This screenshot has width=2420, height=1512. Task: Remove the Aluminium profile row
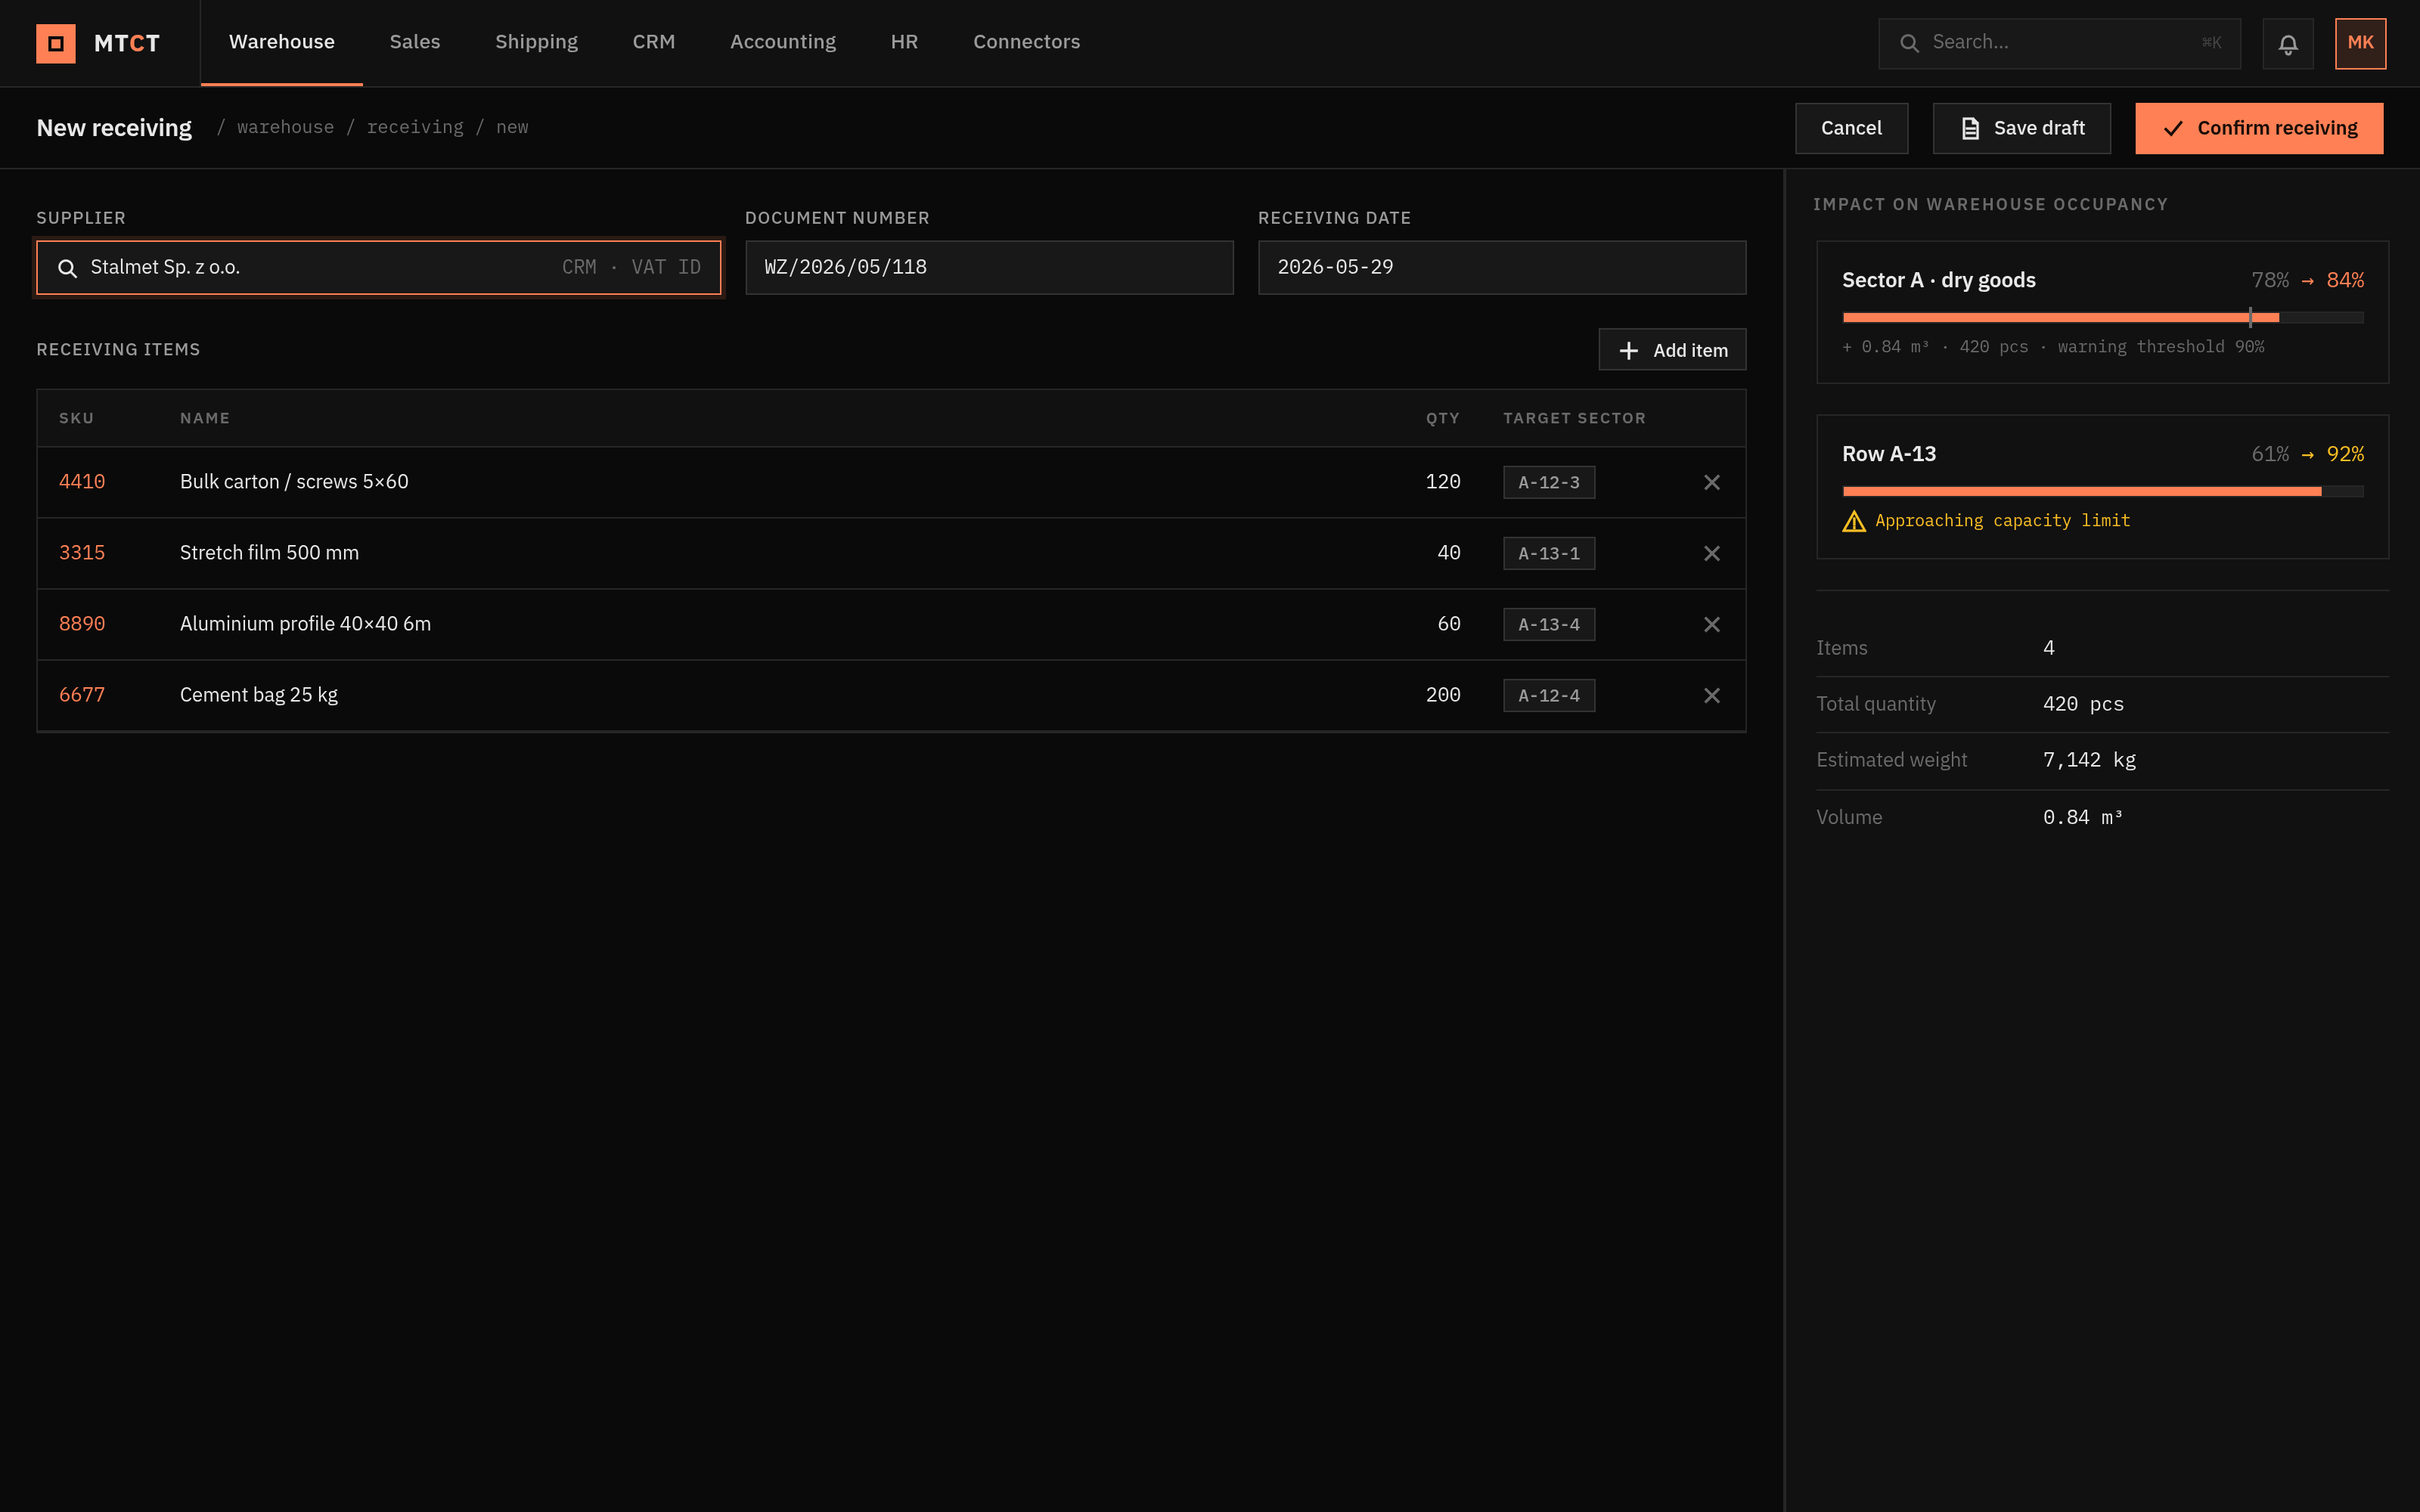tap(1711, 624)
